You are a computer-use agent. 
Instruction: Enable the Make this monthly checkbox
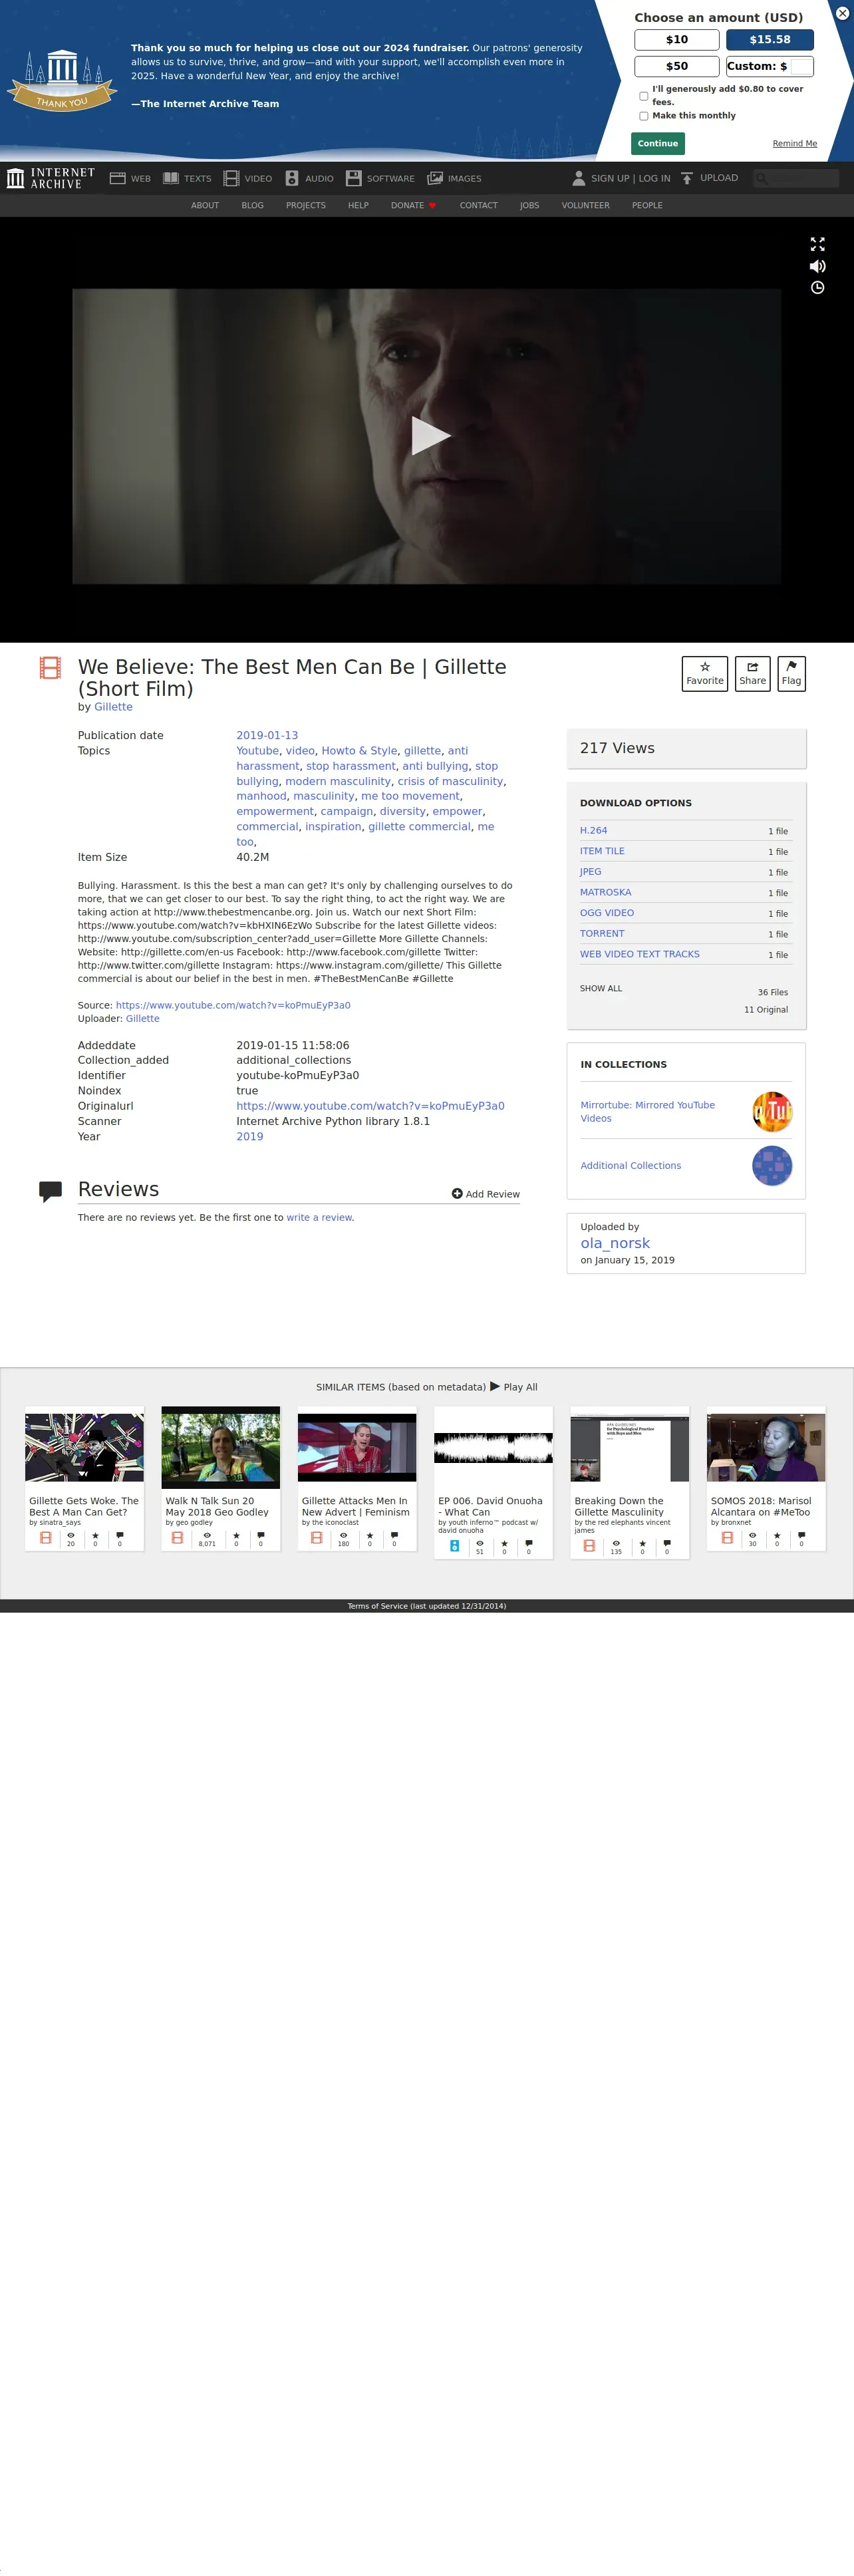(643, 116)
